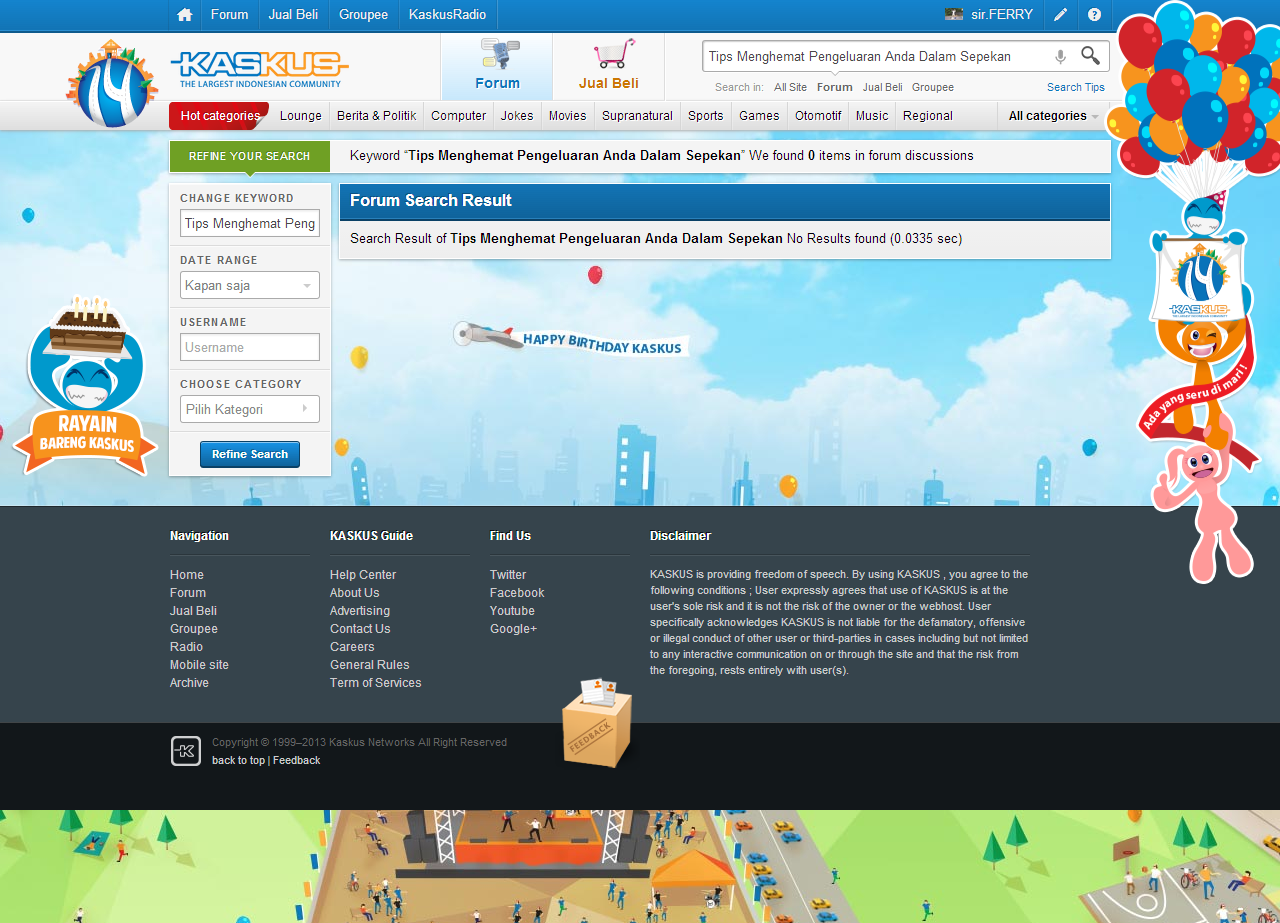
Task: Open the Movies category
Action: (568, 116)
